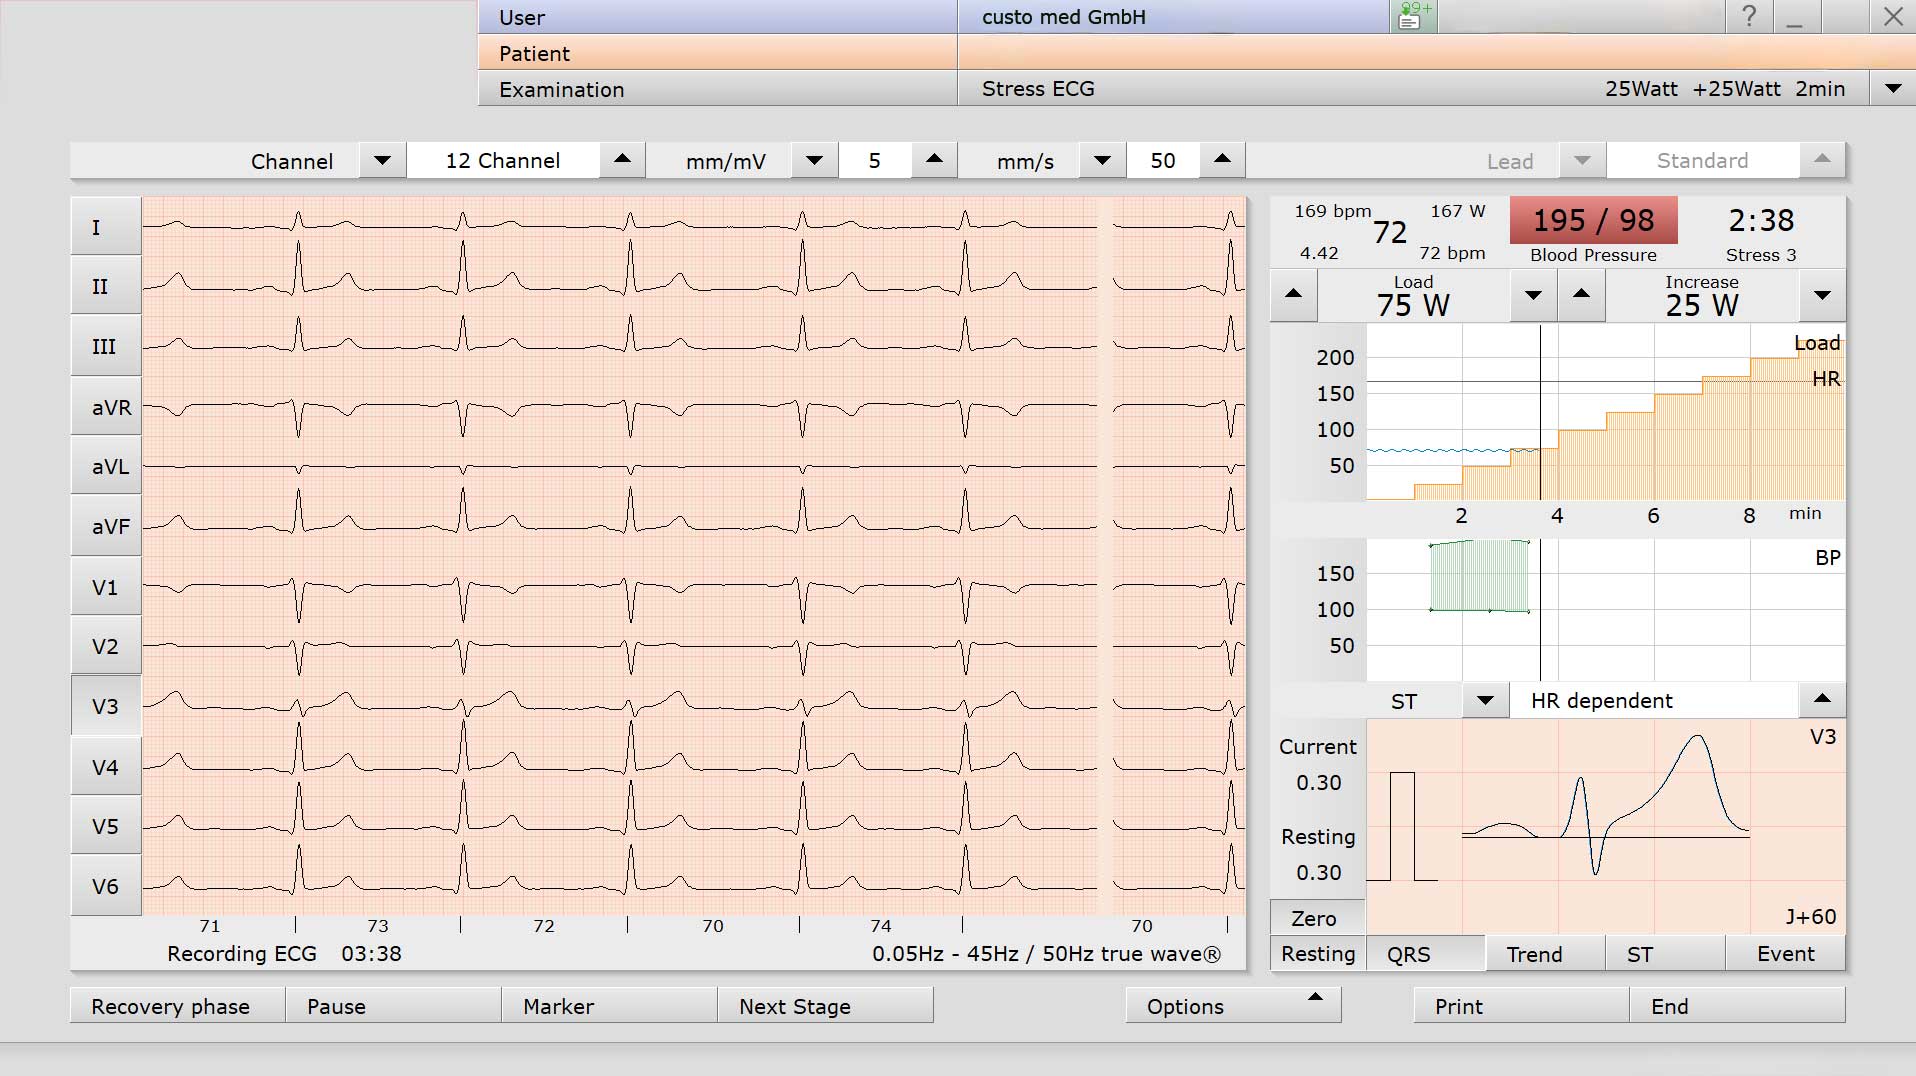Open the mm/mV dropdown arrow
The width and height of the screenshot is (1916, 1076).
point(814,160)
